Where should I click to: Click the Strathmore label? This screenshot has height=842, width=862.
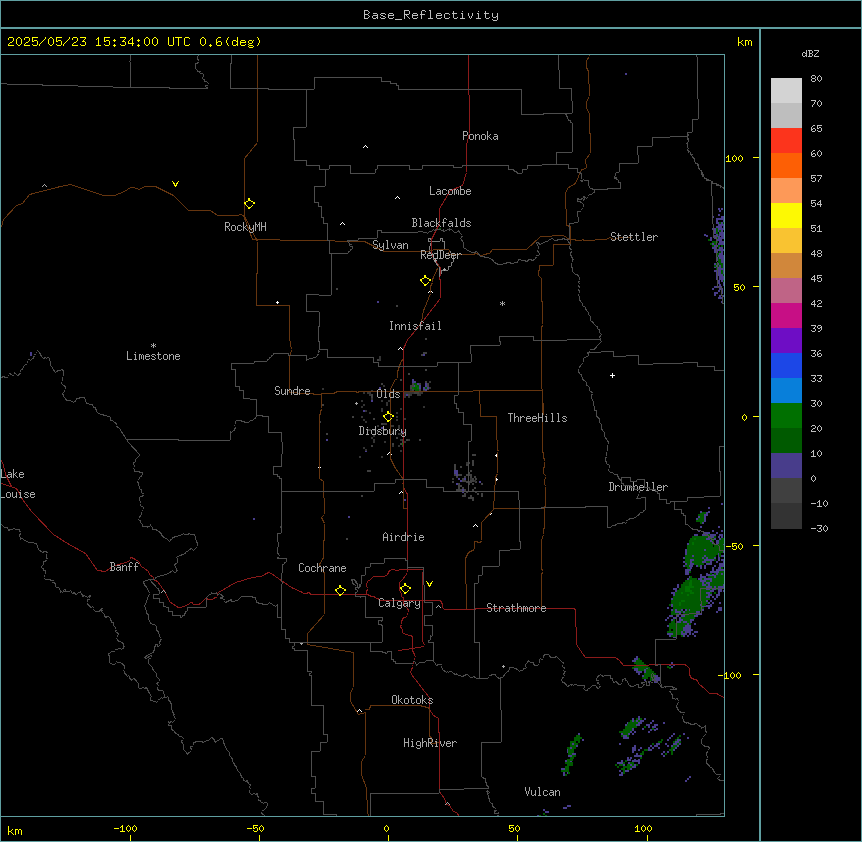(x=516, y=608)
